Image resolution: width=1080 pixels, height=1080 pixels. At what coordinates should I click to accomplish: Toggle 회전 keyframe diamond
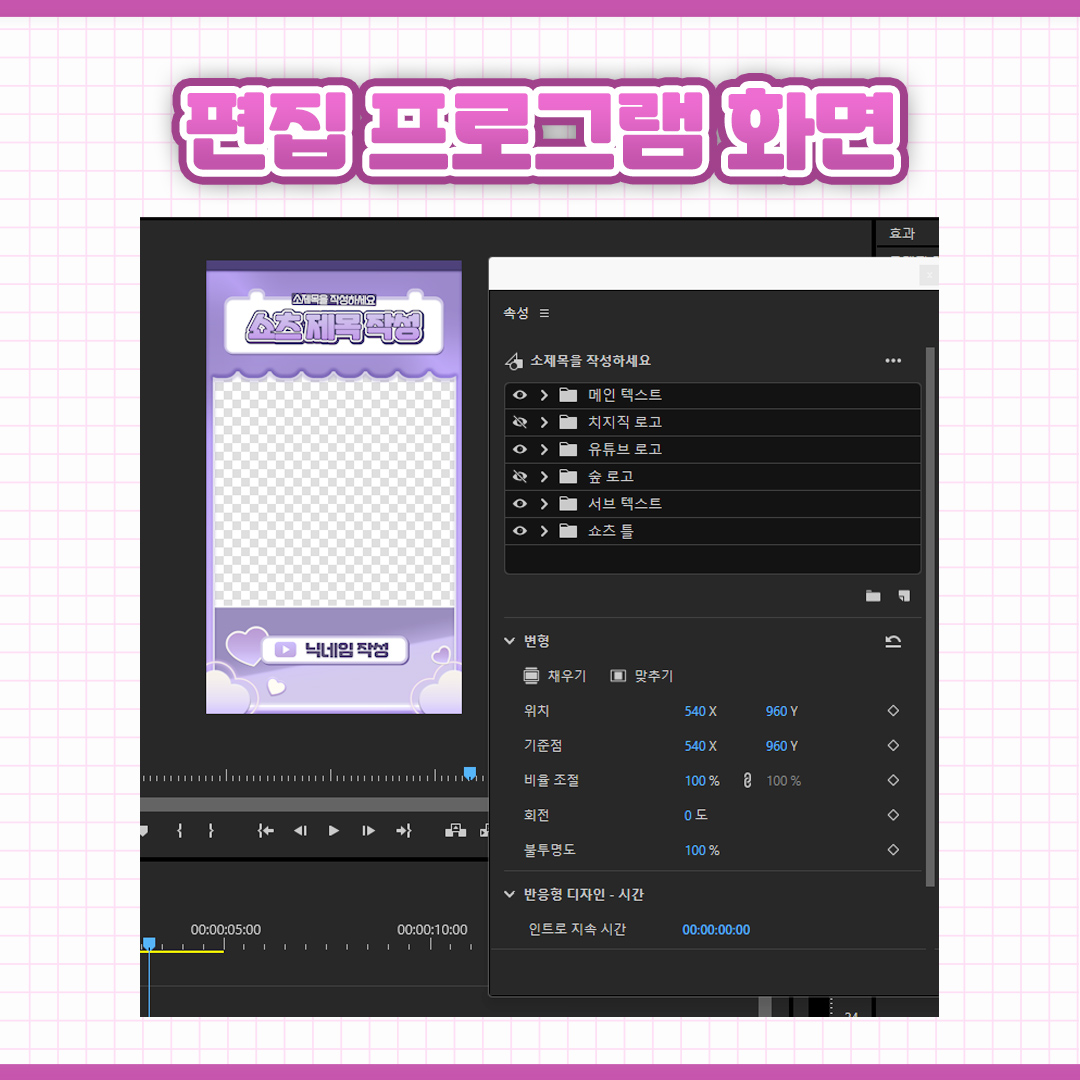(893, 815)
